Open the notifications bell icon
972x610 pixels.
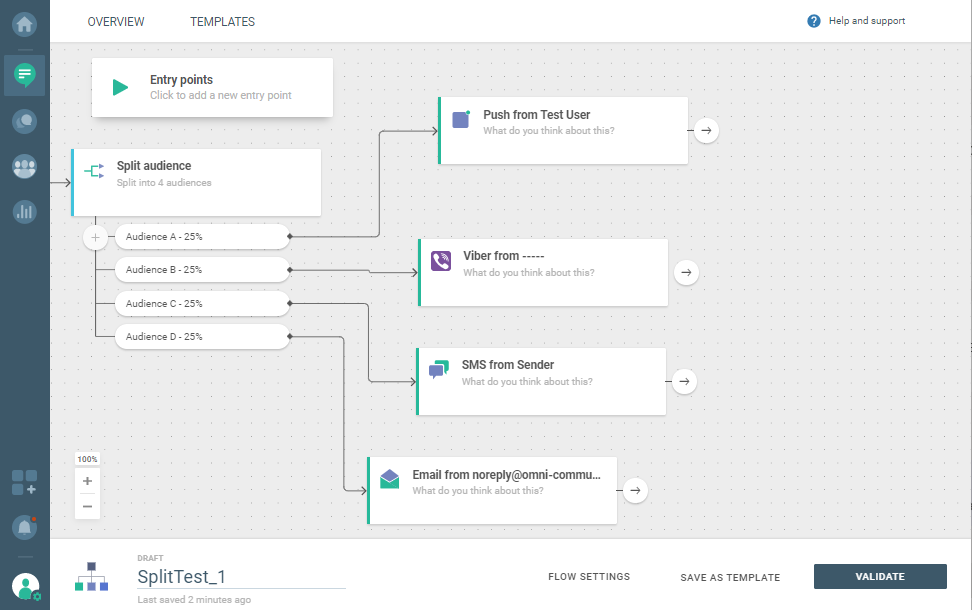pos(24,526)
